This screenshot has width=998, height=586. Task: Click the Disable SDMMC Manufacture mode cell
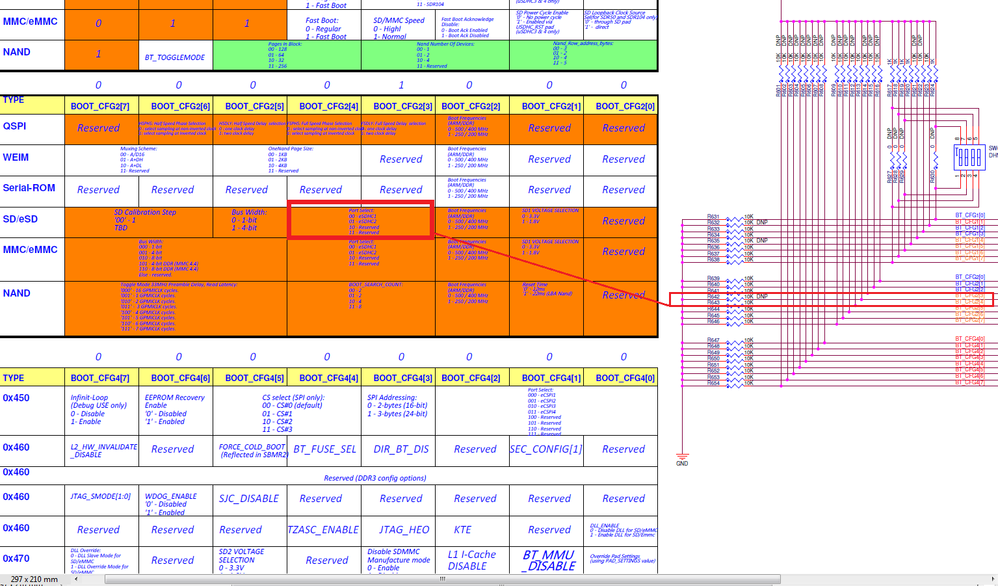398,561
